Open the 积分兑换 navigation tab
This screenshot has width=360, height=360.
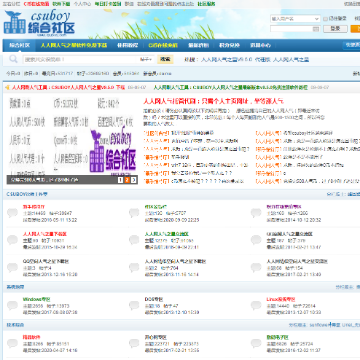coord(229,45)
